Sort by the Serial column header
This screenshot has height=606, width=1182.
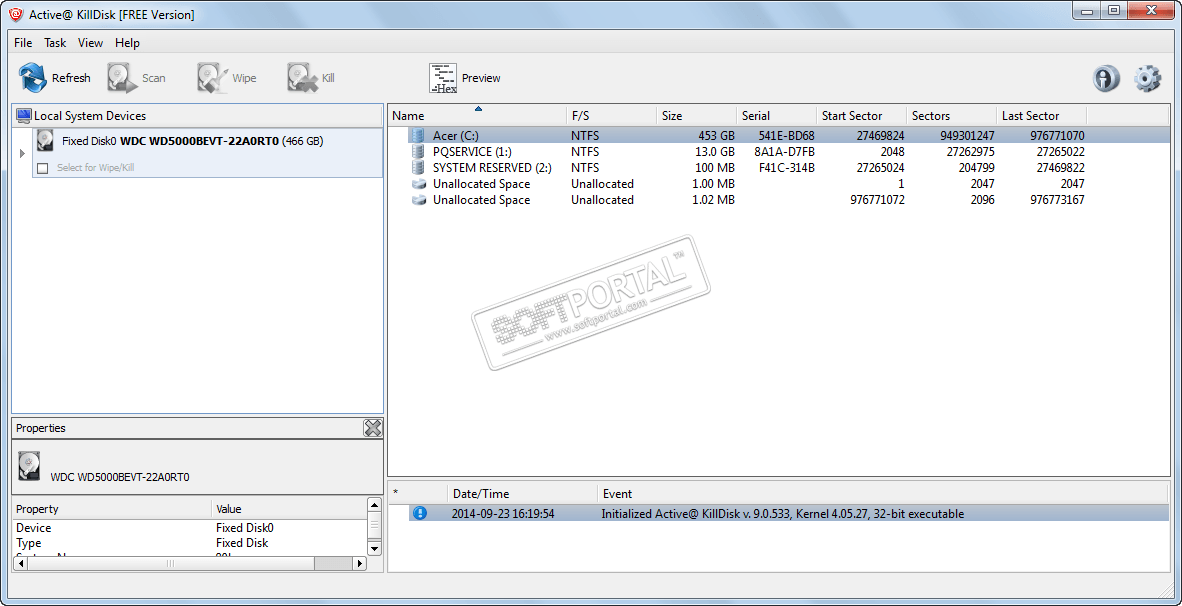pyautogui.click(x=776, y=115)
